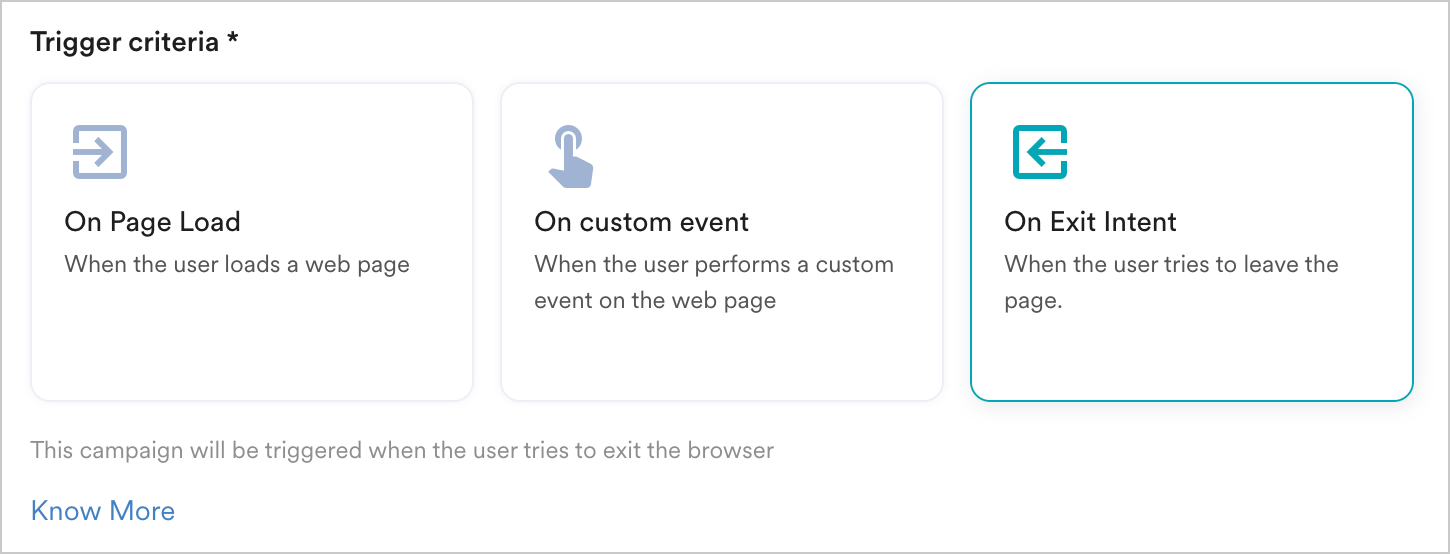Viewport: 1450px width, 554px height.
Task: Open the Know More link
Action: click(x=103, y=511)
